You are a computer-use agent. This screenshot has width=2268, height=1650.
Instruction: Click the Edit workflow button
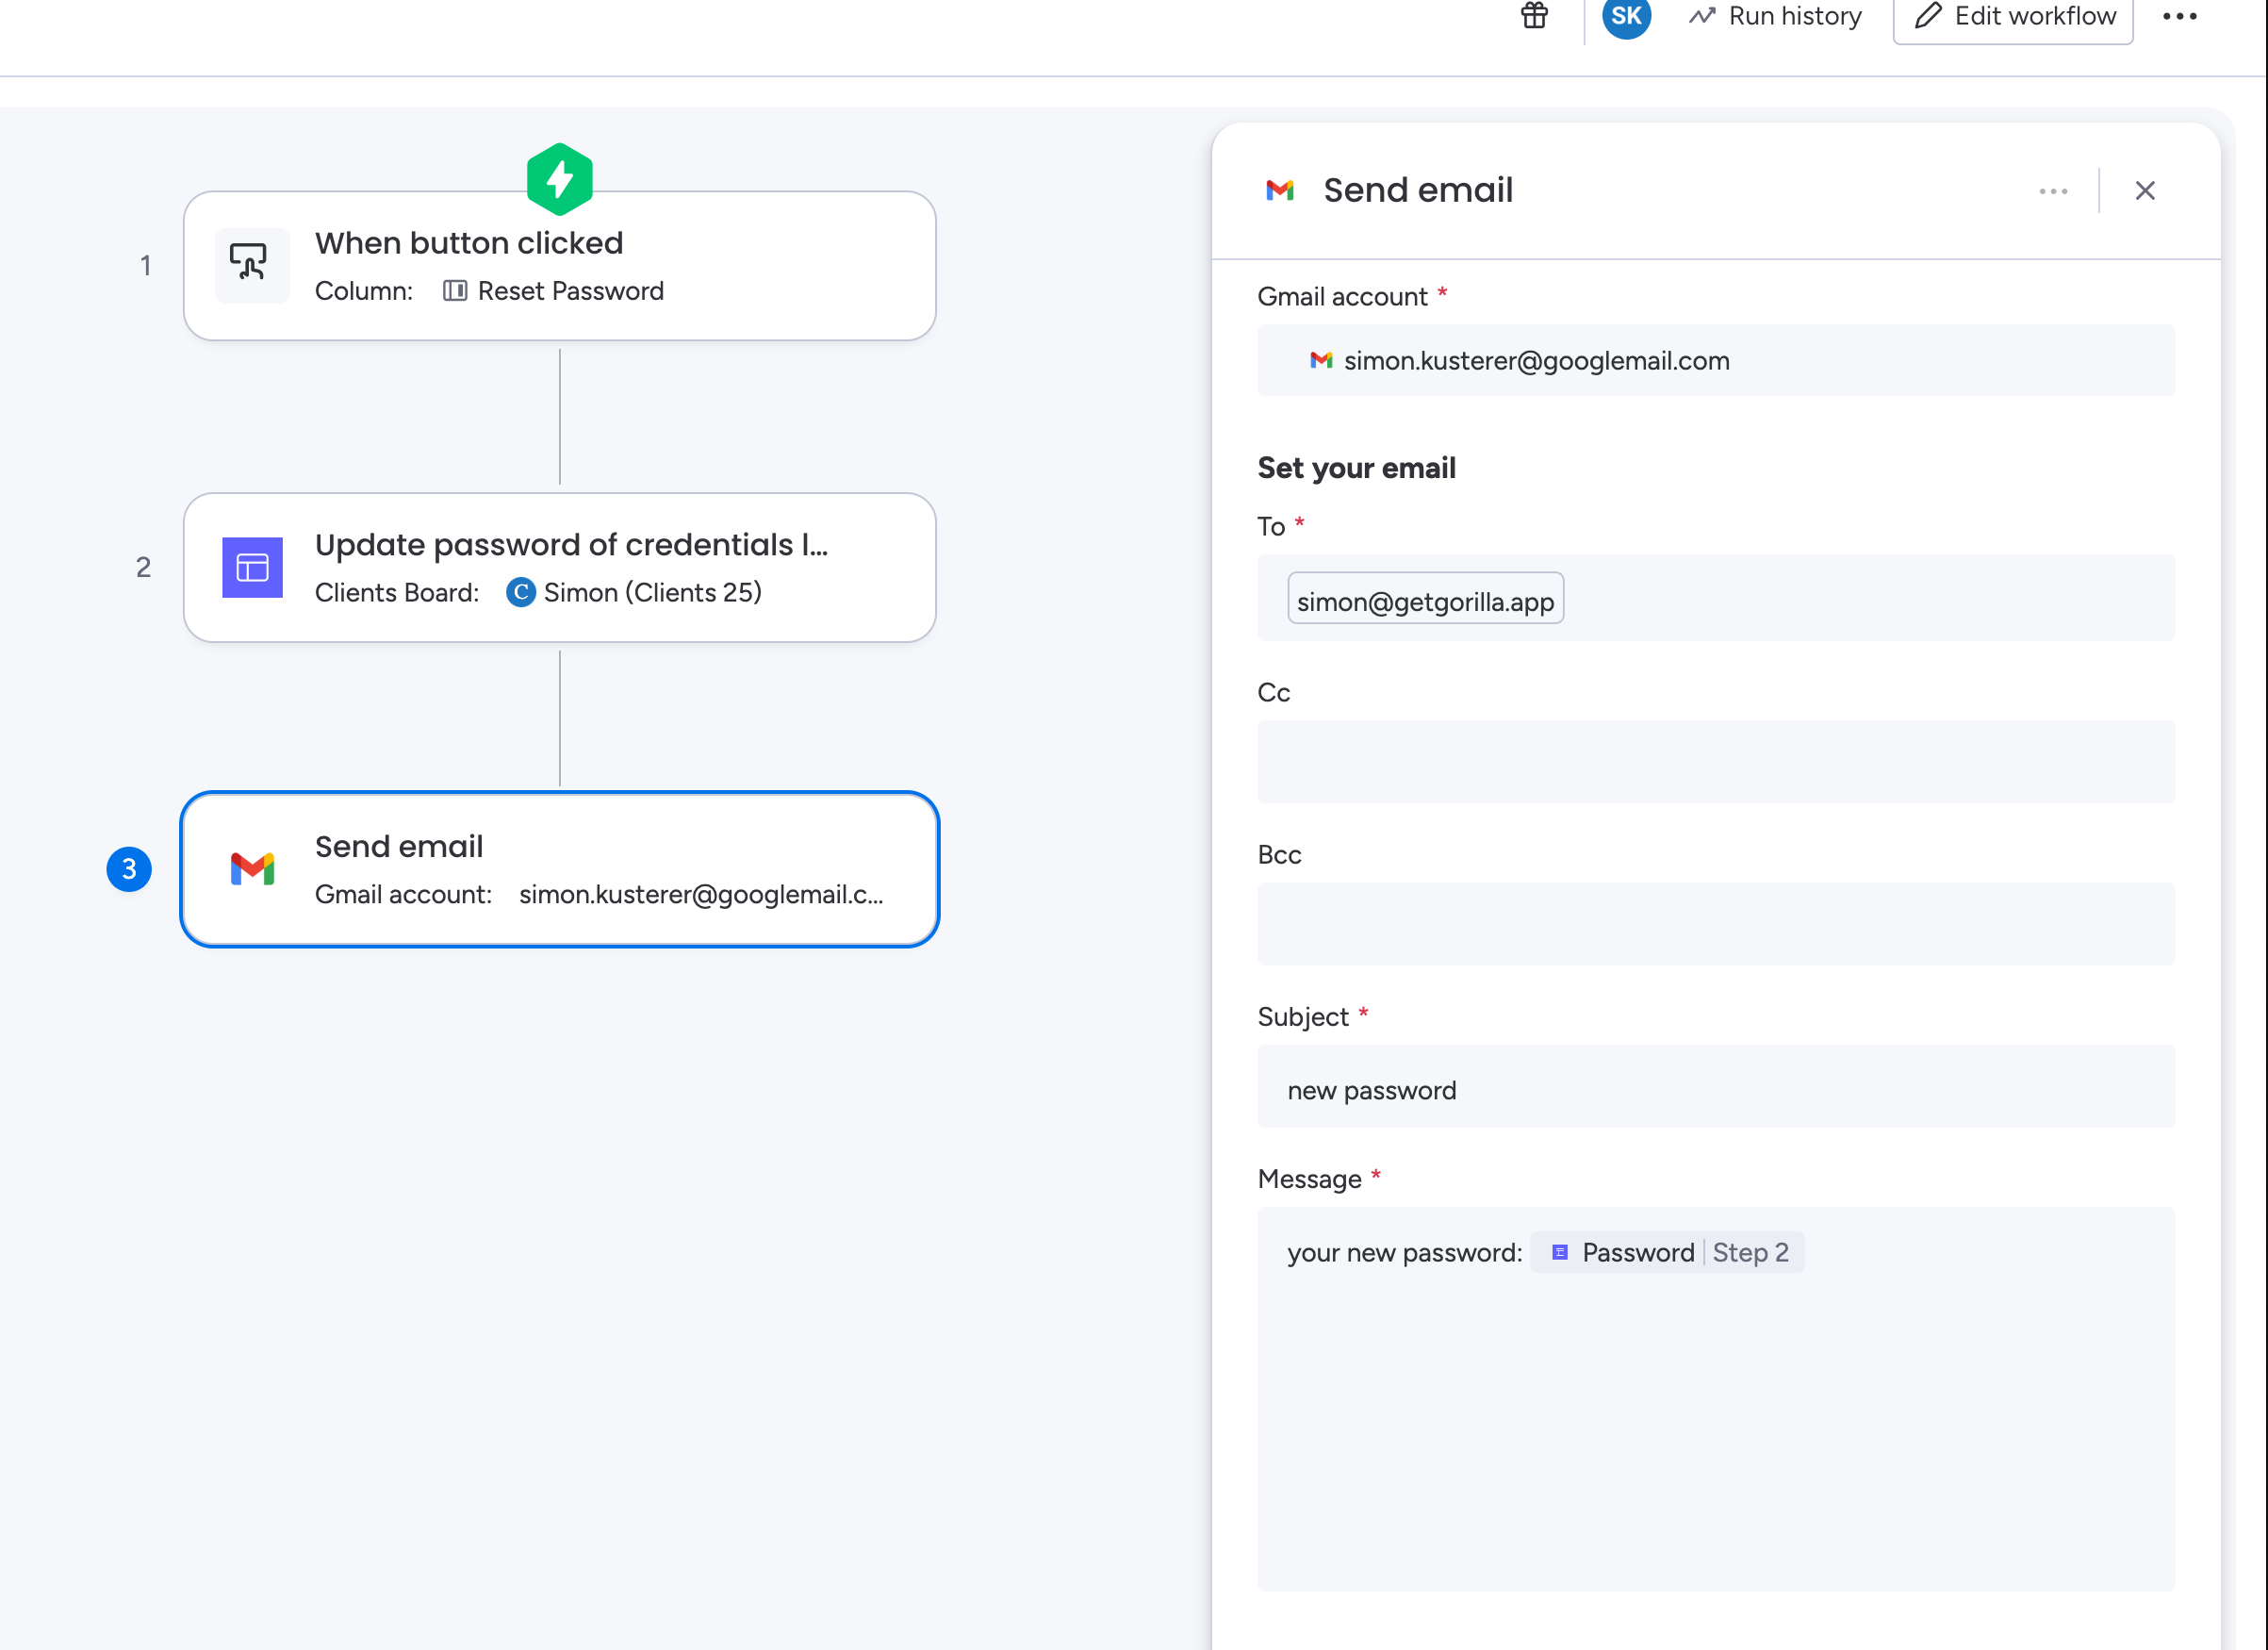click(x=2012, y=16)
